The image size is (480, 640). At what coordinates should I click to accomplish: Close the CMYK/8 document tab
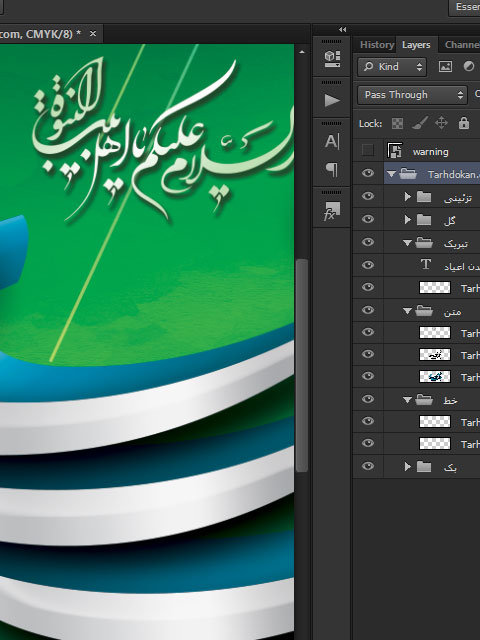93,33
